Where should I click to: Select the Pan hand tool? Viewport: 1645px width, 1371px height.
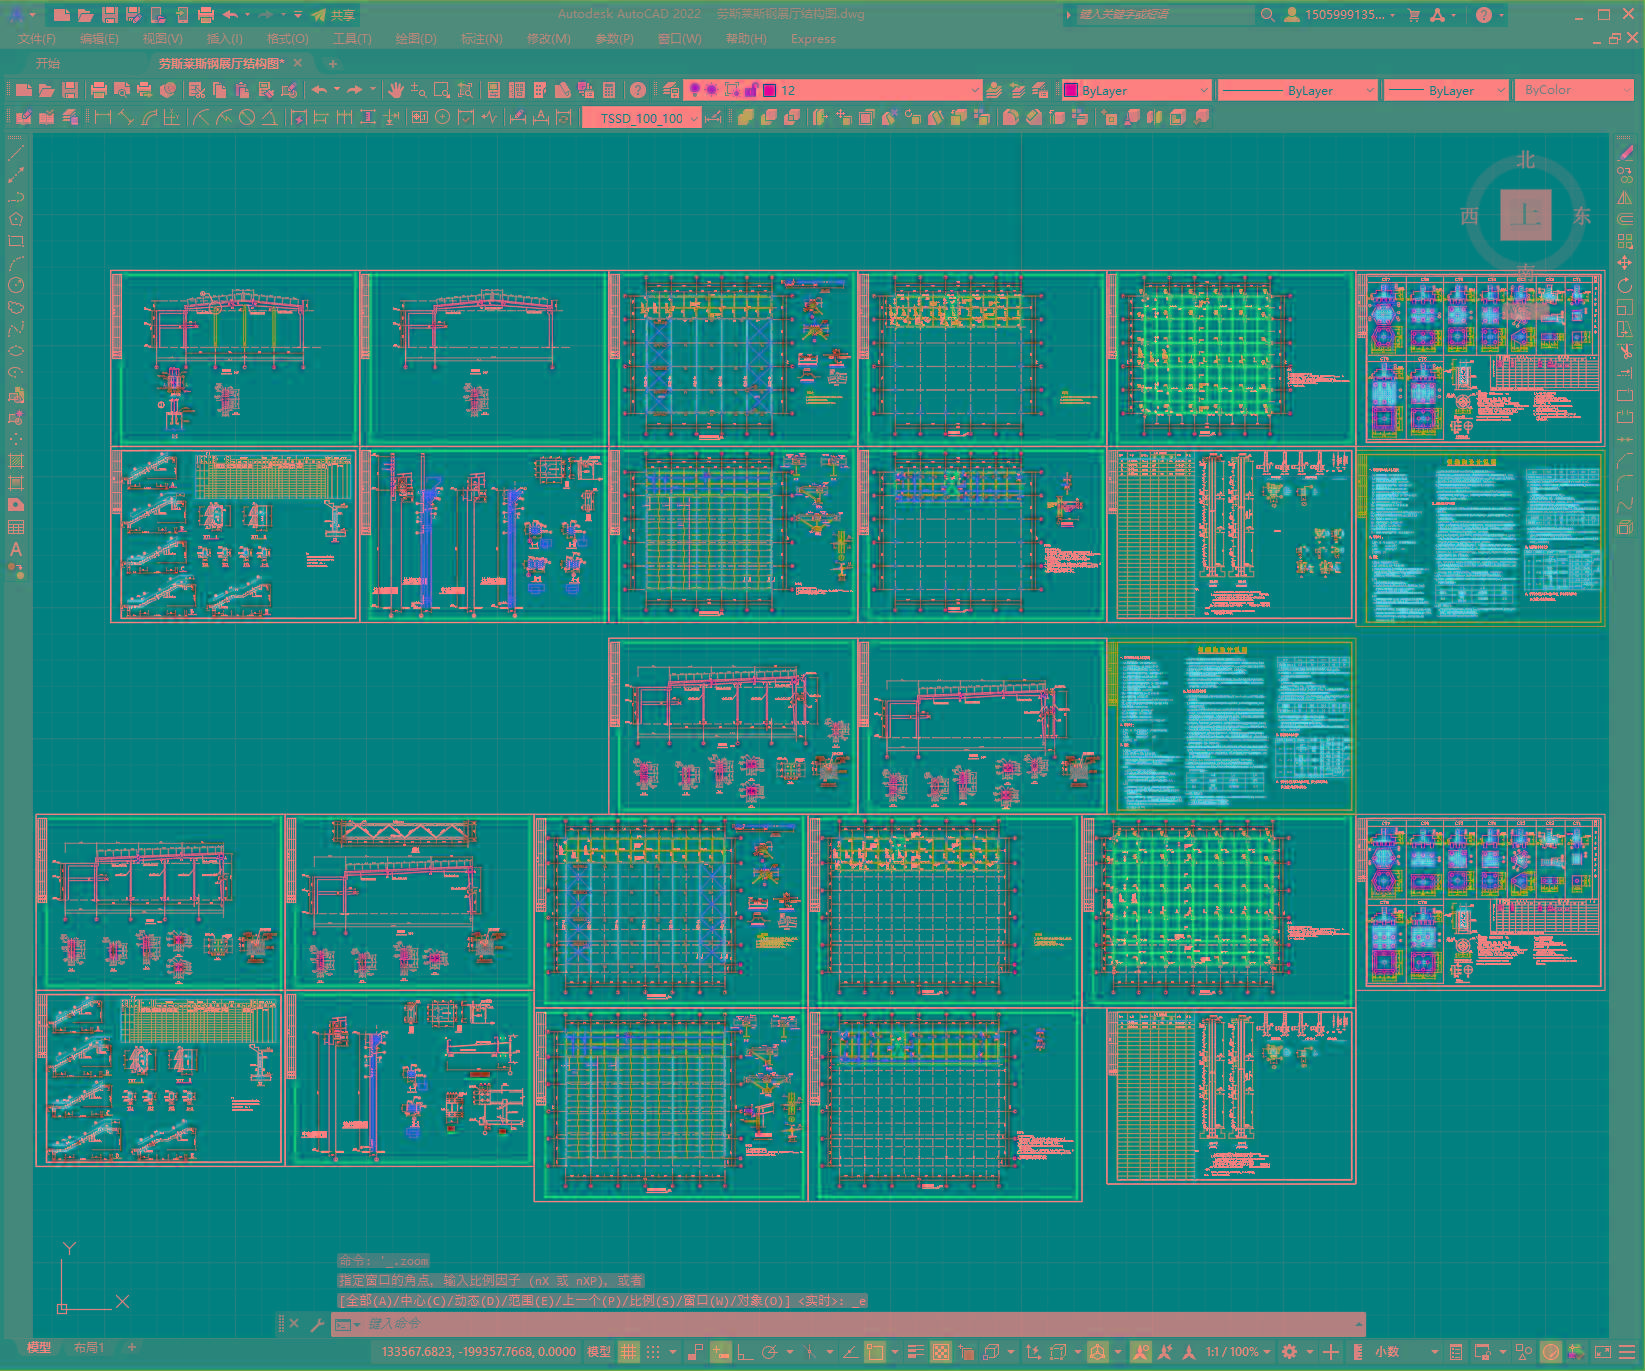[x=396, y=90]
